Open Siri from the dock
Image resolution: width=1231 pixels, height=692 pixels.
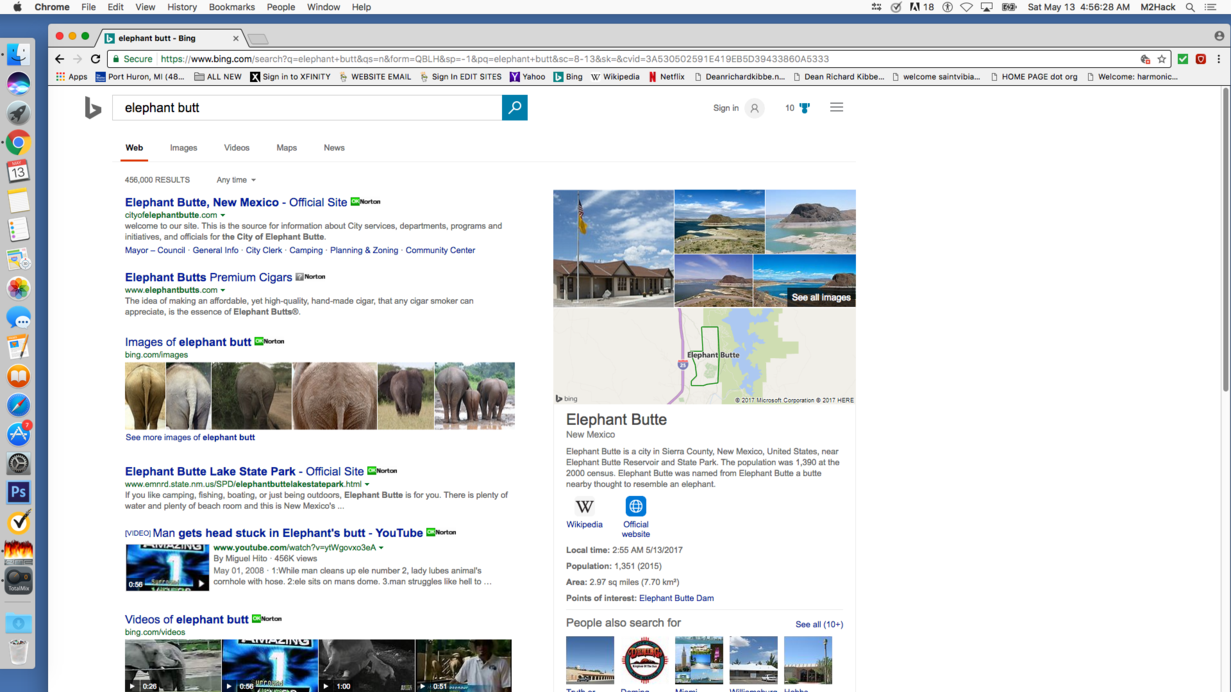pyautogui.click(x=18, y=84)
